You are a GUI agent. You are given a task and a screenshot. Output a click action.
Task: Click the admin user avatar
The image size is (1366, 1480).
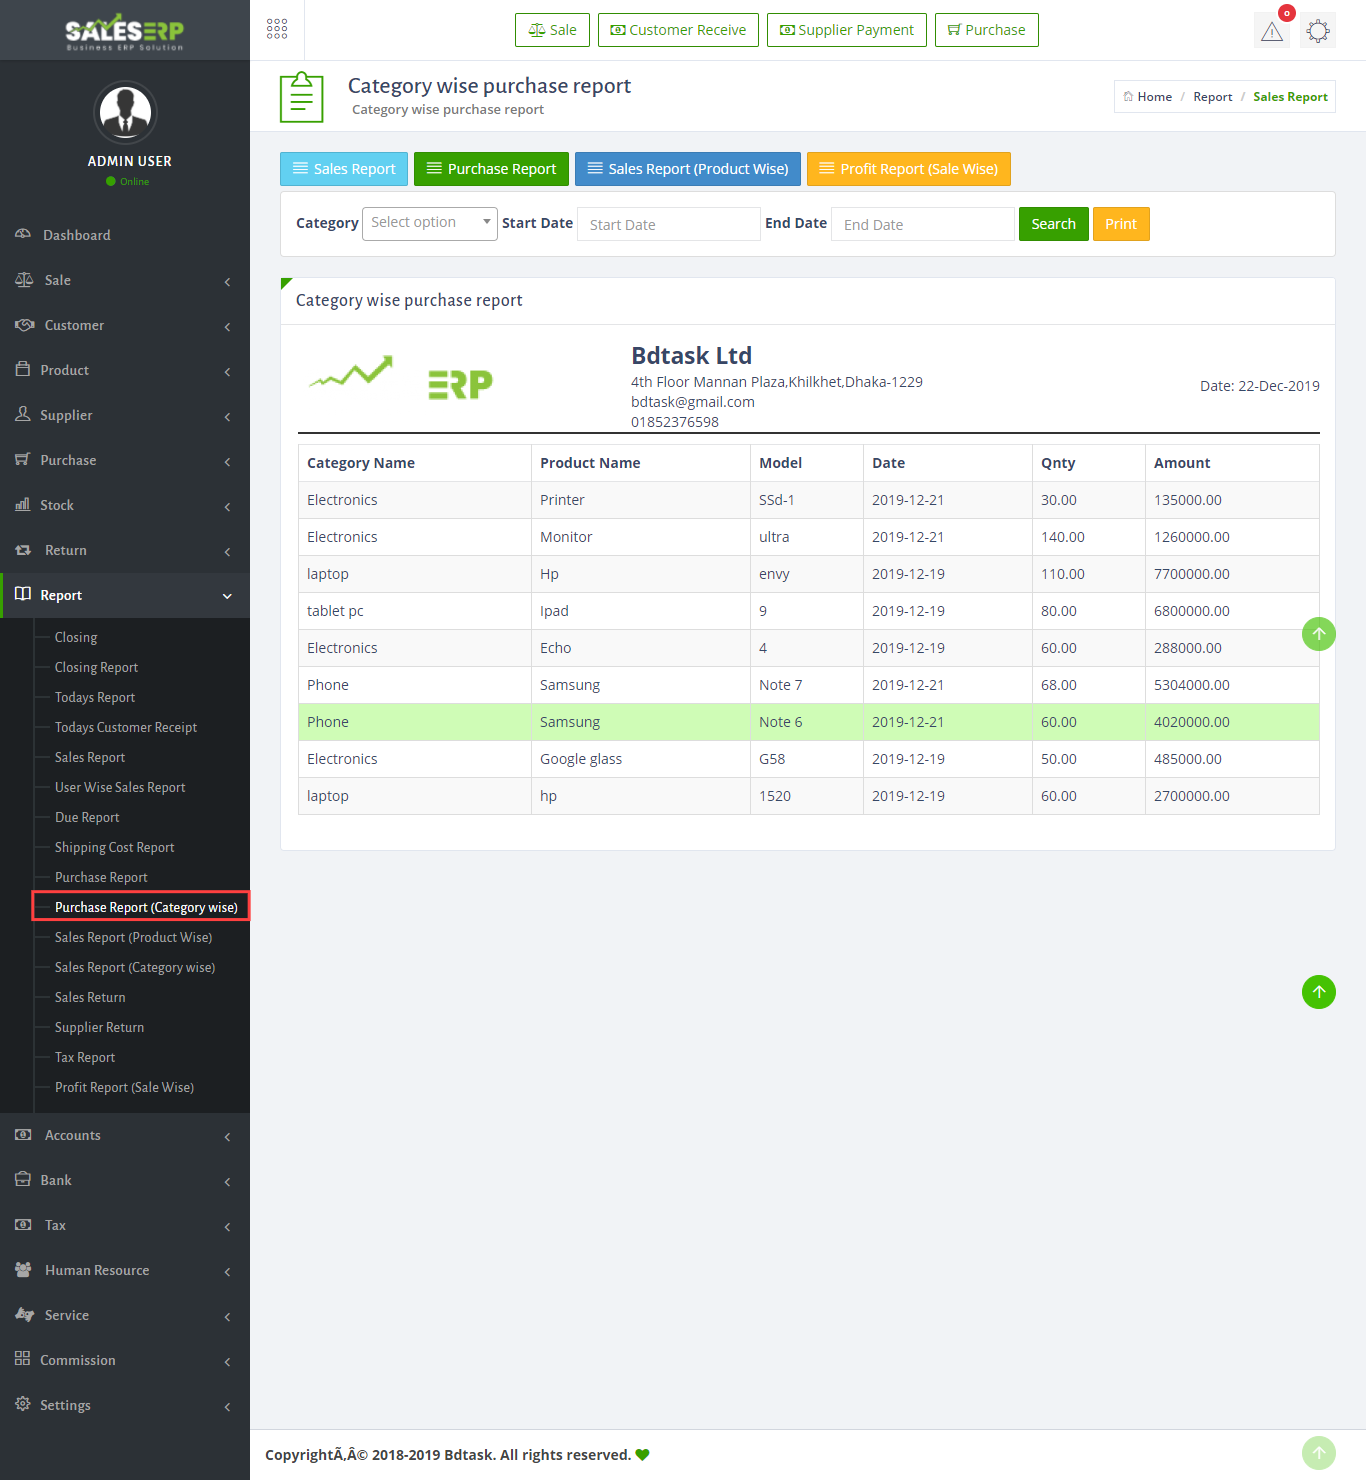[125, 112]
